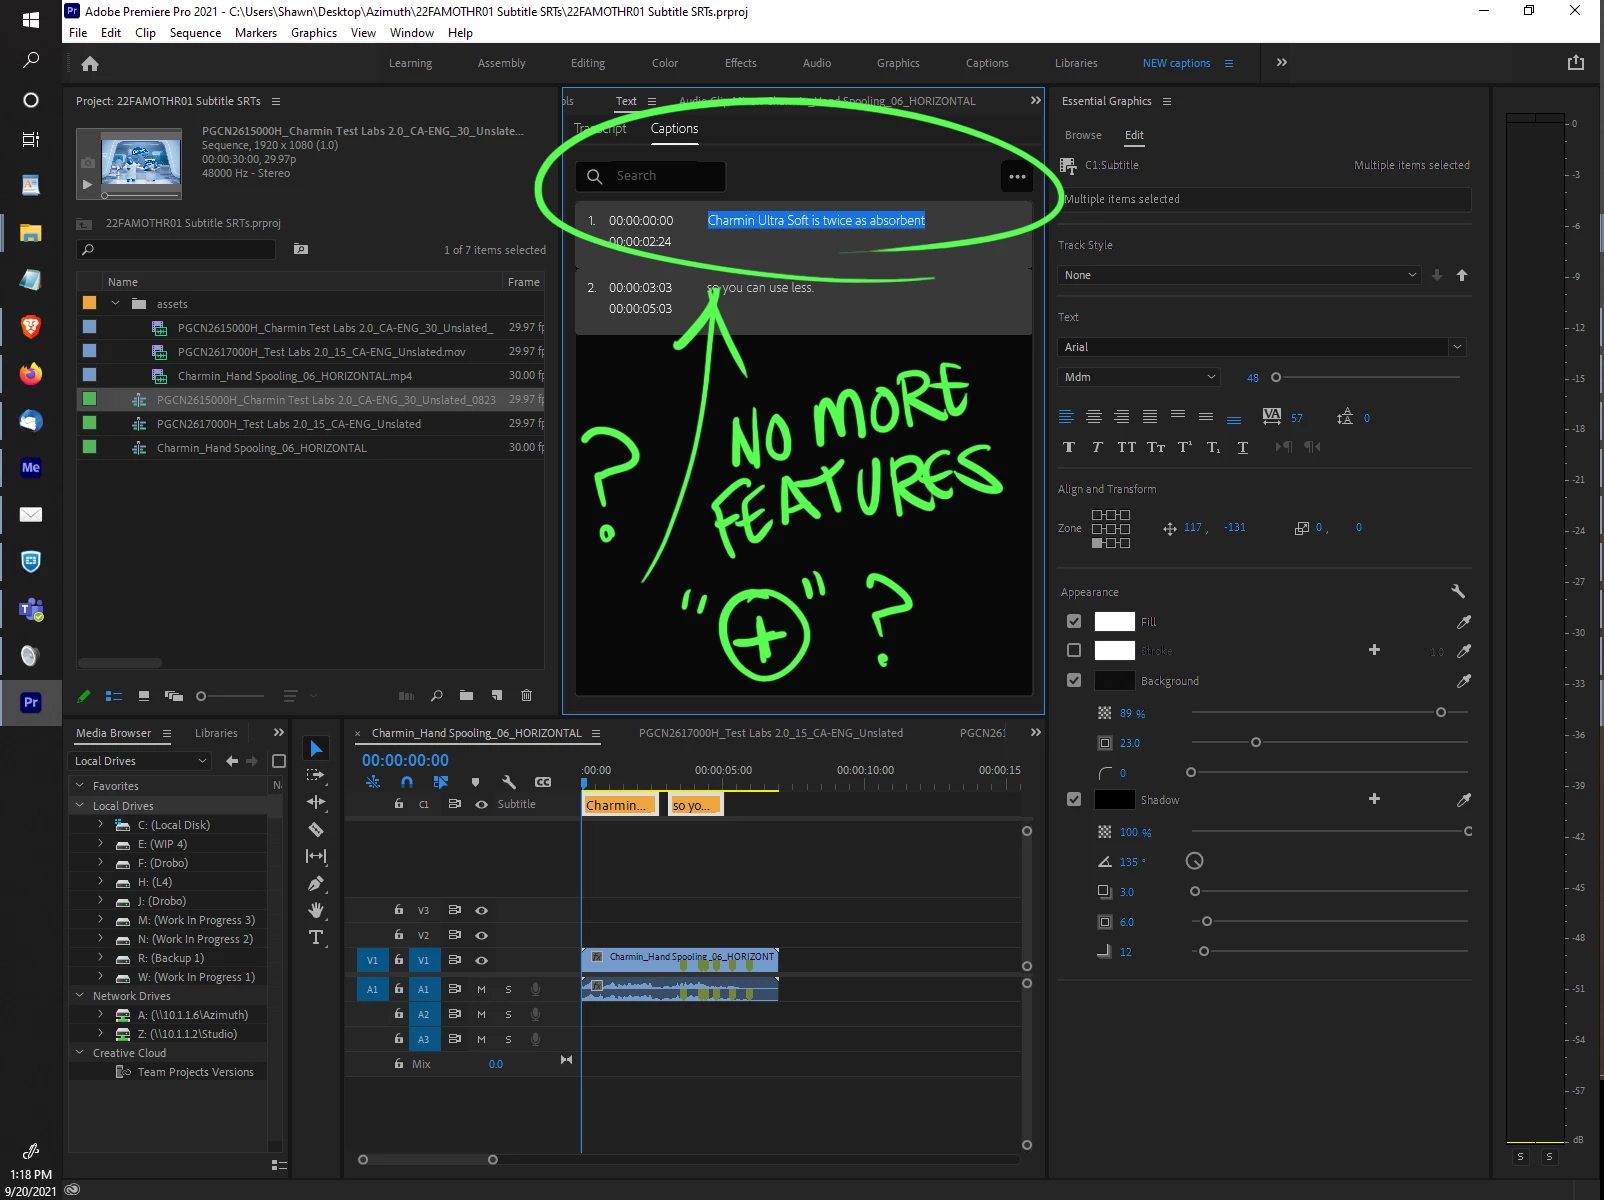Switch to Browse tab in Essential Graphics
This screenshot has height=1200, width=1604.
pyautogui.click(x=1083, y=135)
